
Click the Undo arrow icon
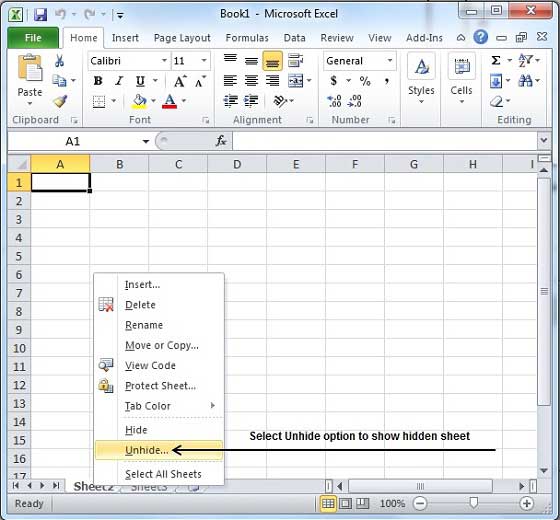point(61,14)
